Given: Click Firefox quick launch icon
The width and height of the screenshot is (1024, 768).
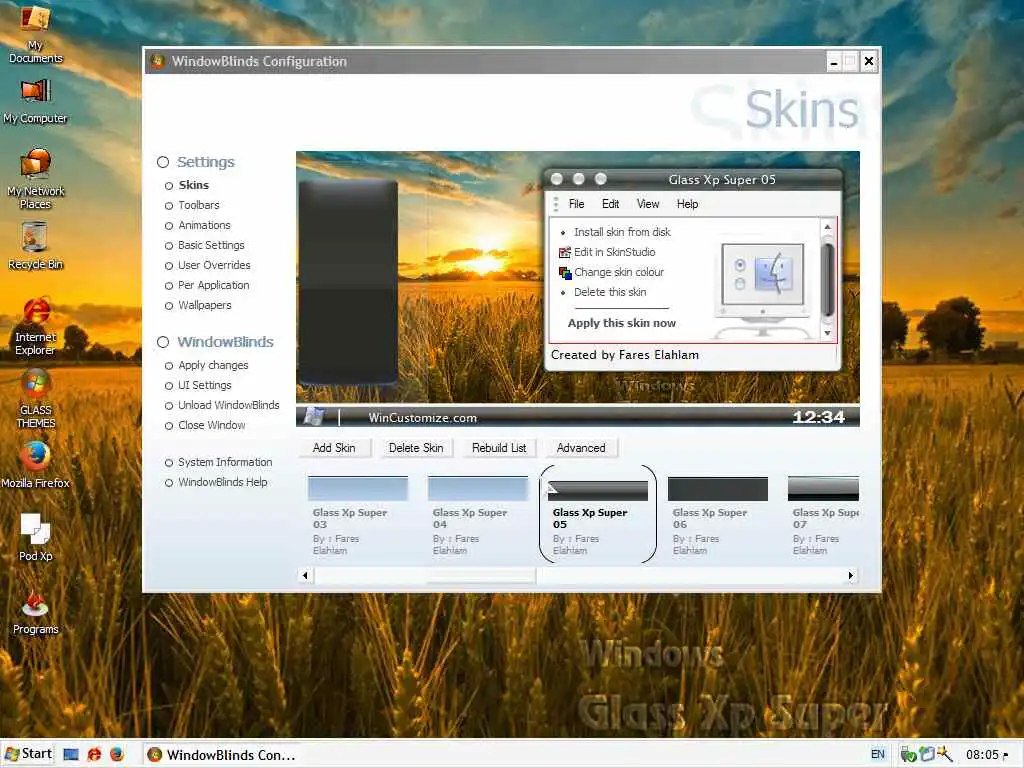Looking at the screenshot, I should tap(117, 754).
